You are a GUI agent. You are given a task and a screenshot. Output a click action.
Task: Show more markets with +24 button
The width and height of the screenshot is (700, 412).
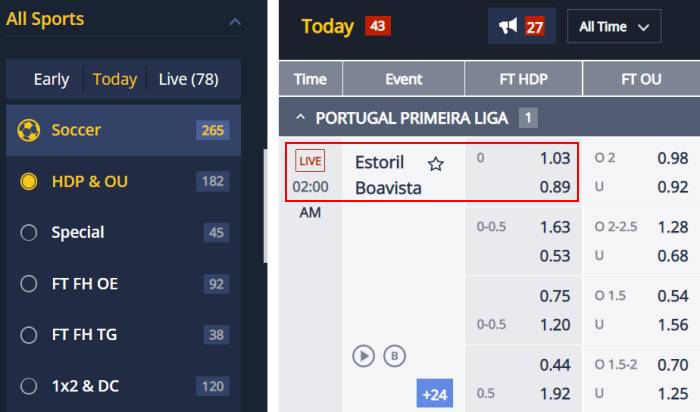(434, 394)
